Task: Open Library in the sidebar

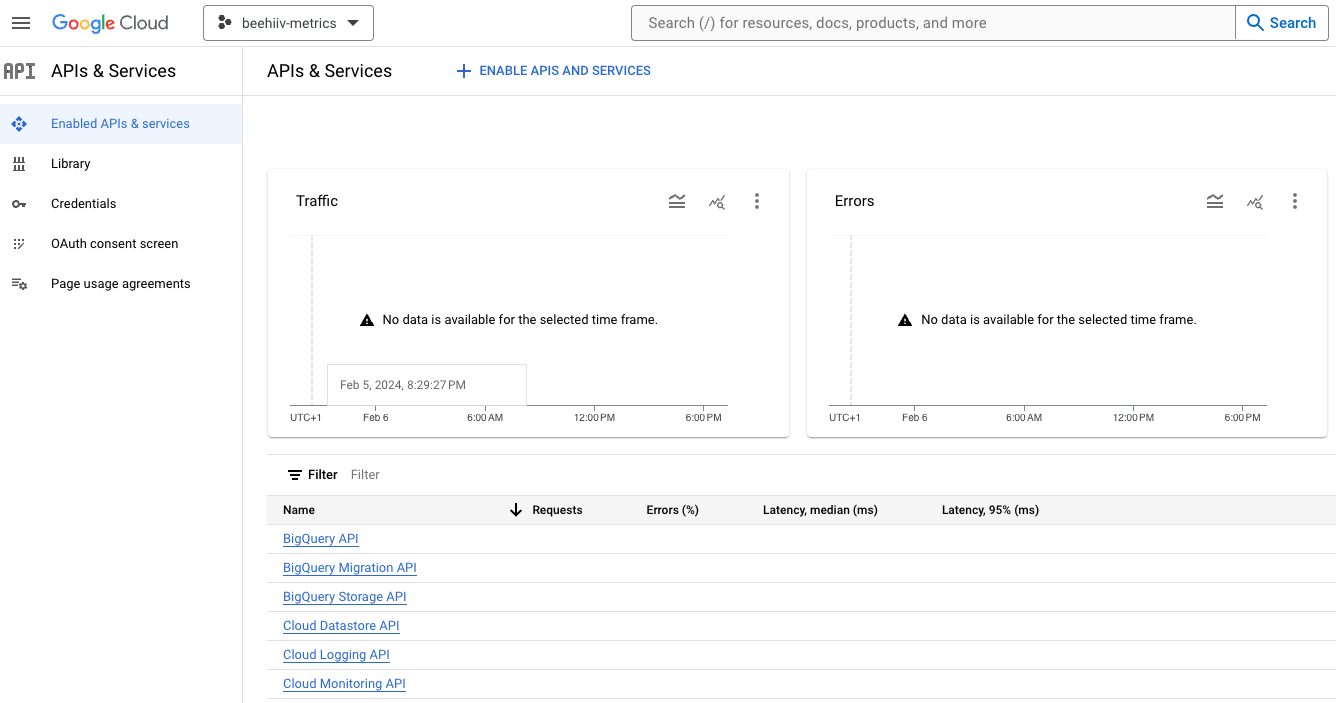Action: tap(121, 164)
